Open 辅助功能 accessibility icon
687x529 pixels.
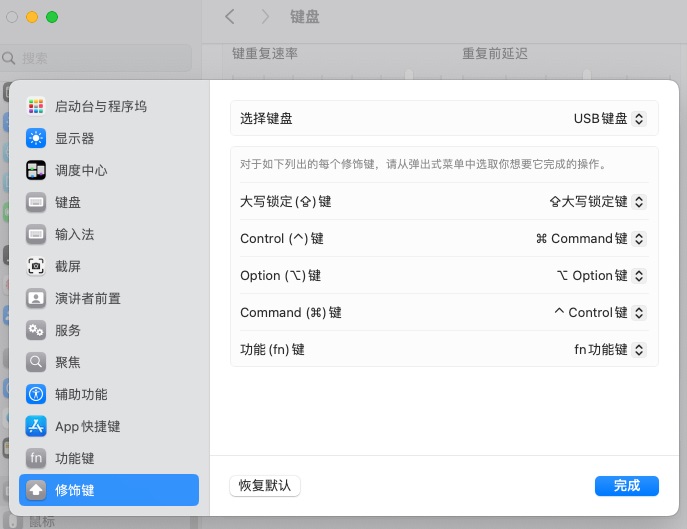coord(36,394)
